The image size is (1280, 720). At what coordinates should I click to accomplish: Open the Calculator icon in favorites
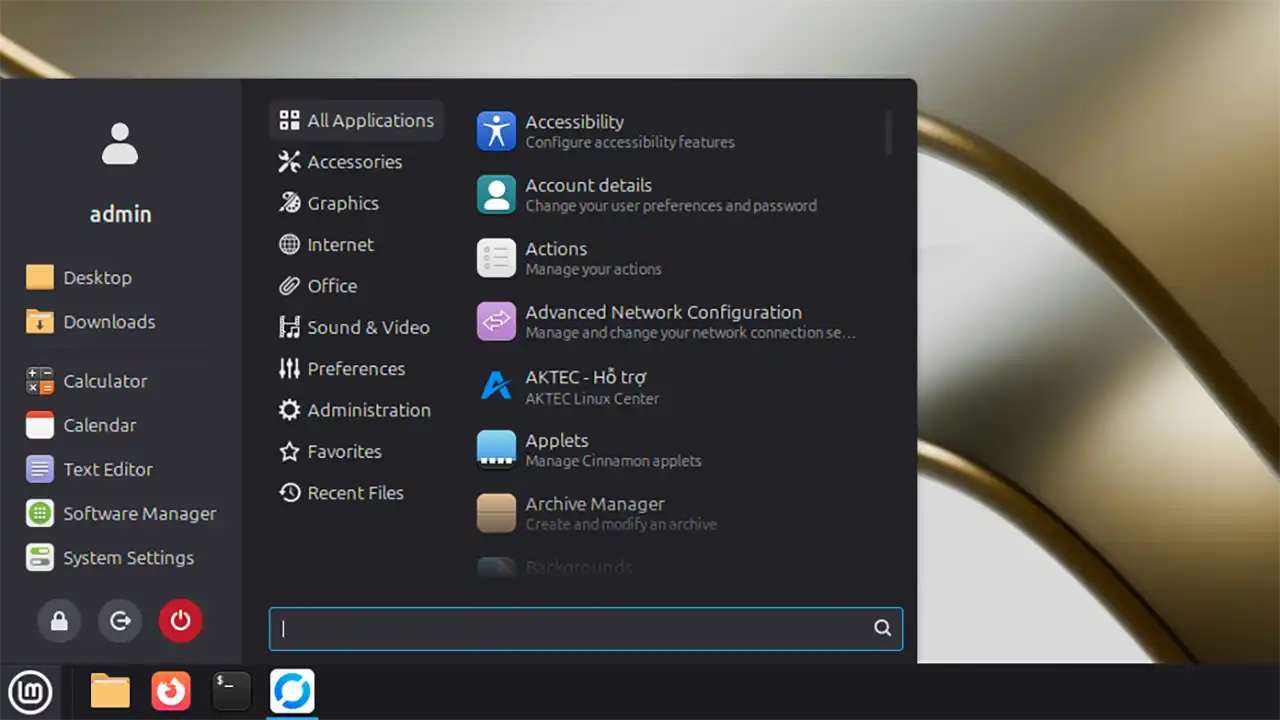point(40,381)
